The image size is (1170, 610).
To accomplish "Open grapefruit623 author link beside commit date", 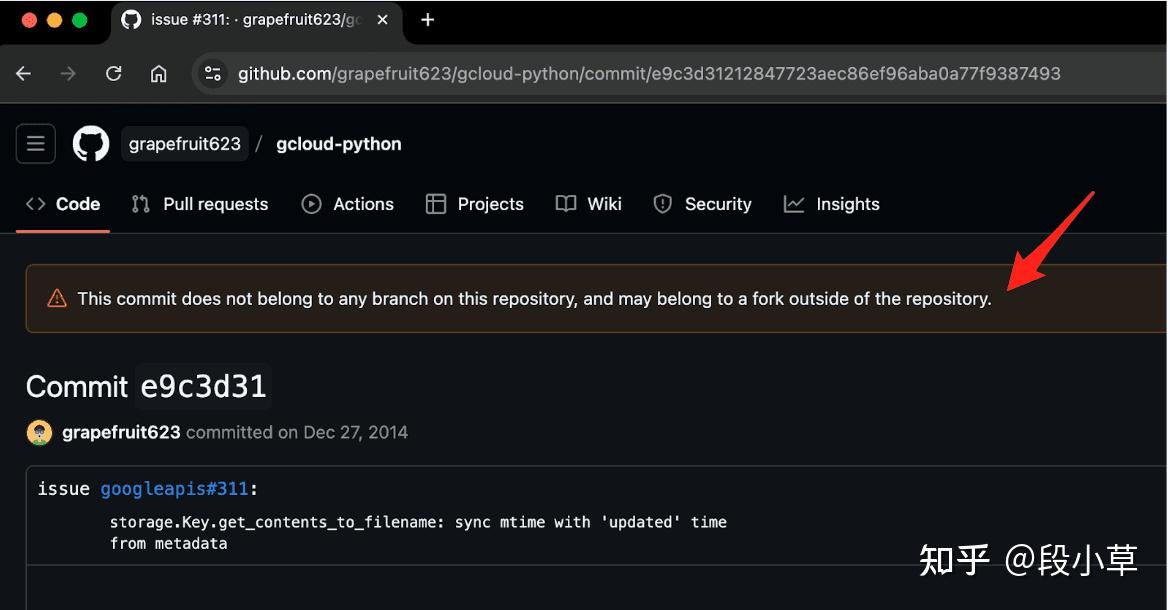I will [121, 433].
